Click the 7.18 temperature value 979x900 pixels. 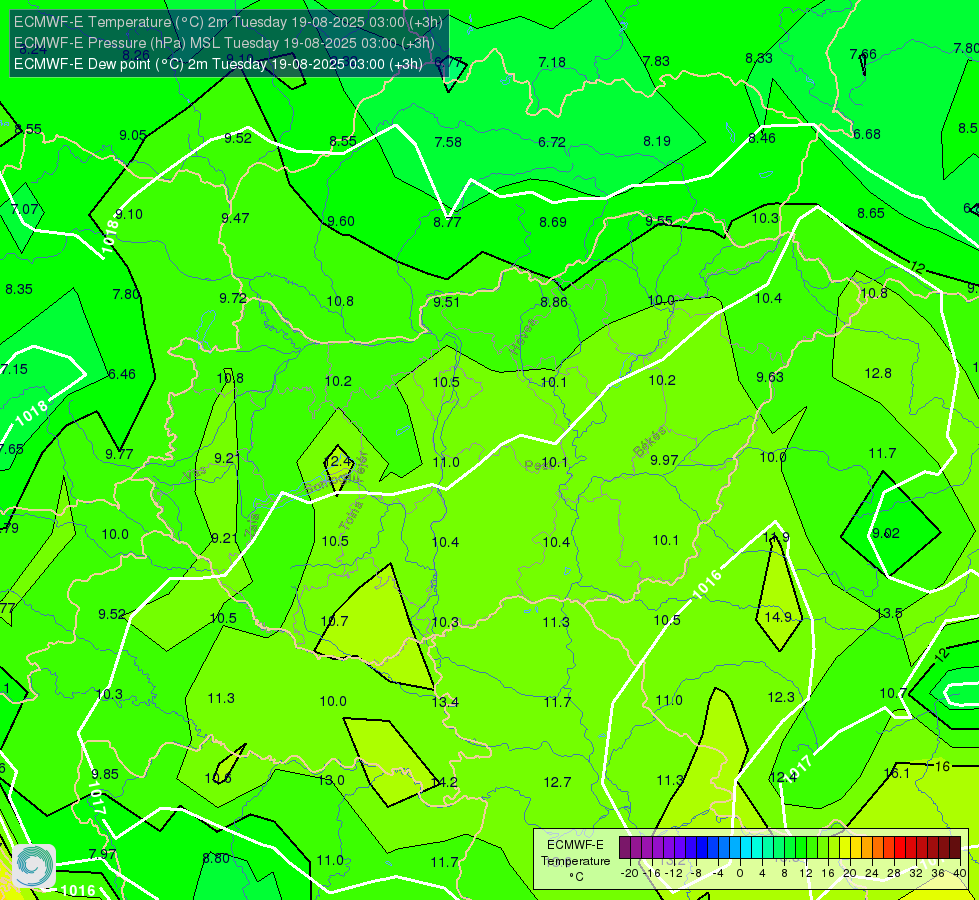[552, 62]
